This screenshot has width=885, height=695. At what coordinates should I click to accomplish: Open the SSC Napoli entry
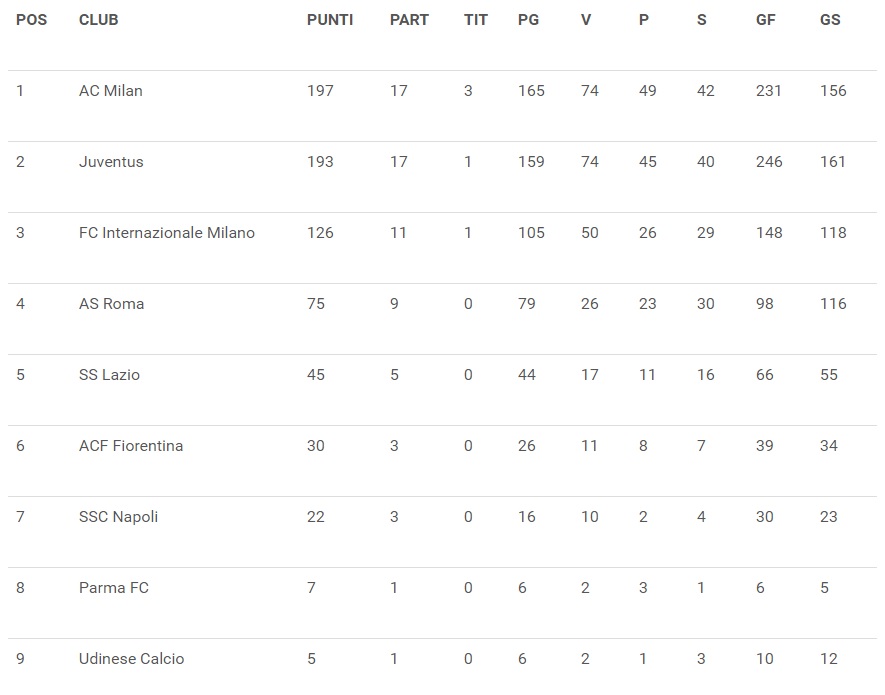point(118,517)
